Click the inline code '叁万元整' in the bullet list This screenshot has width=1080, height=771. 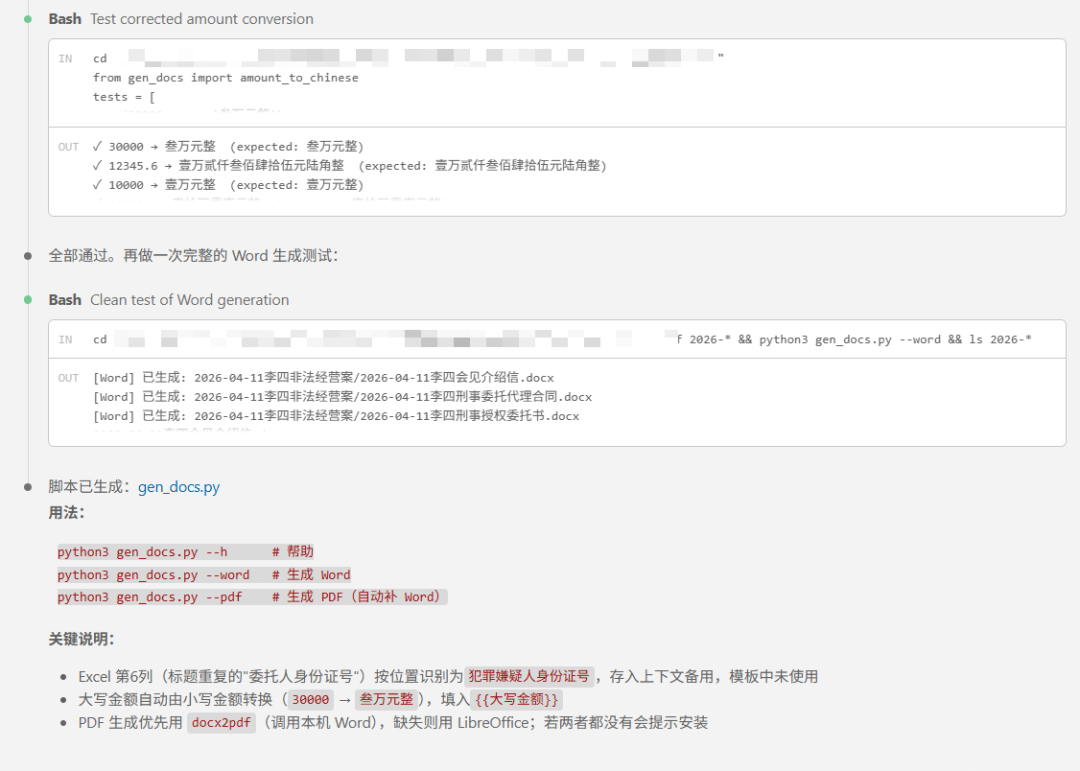386,699
